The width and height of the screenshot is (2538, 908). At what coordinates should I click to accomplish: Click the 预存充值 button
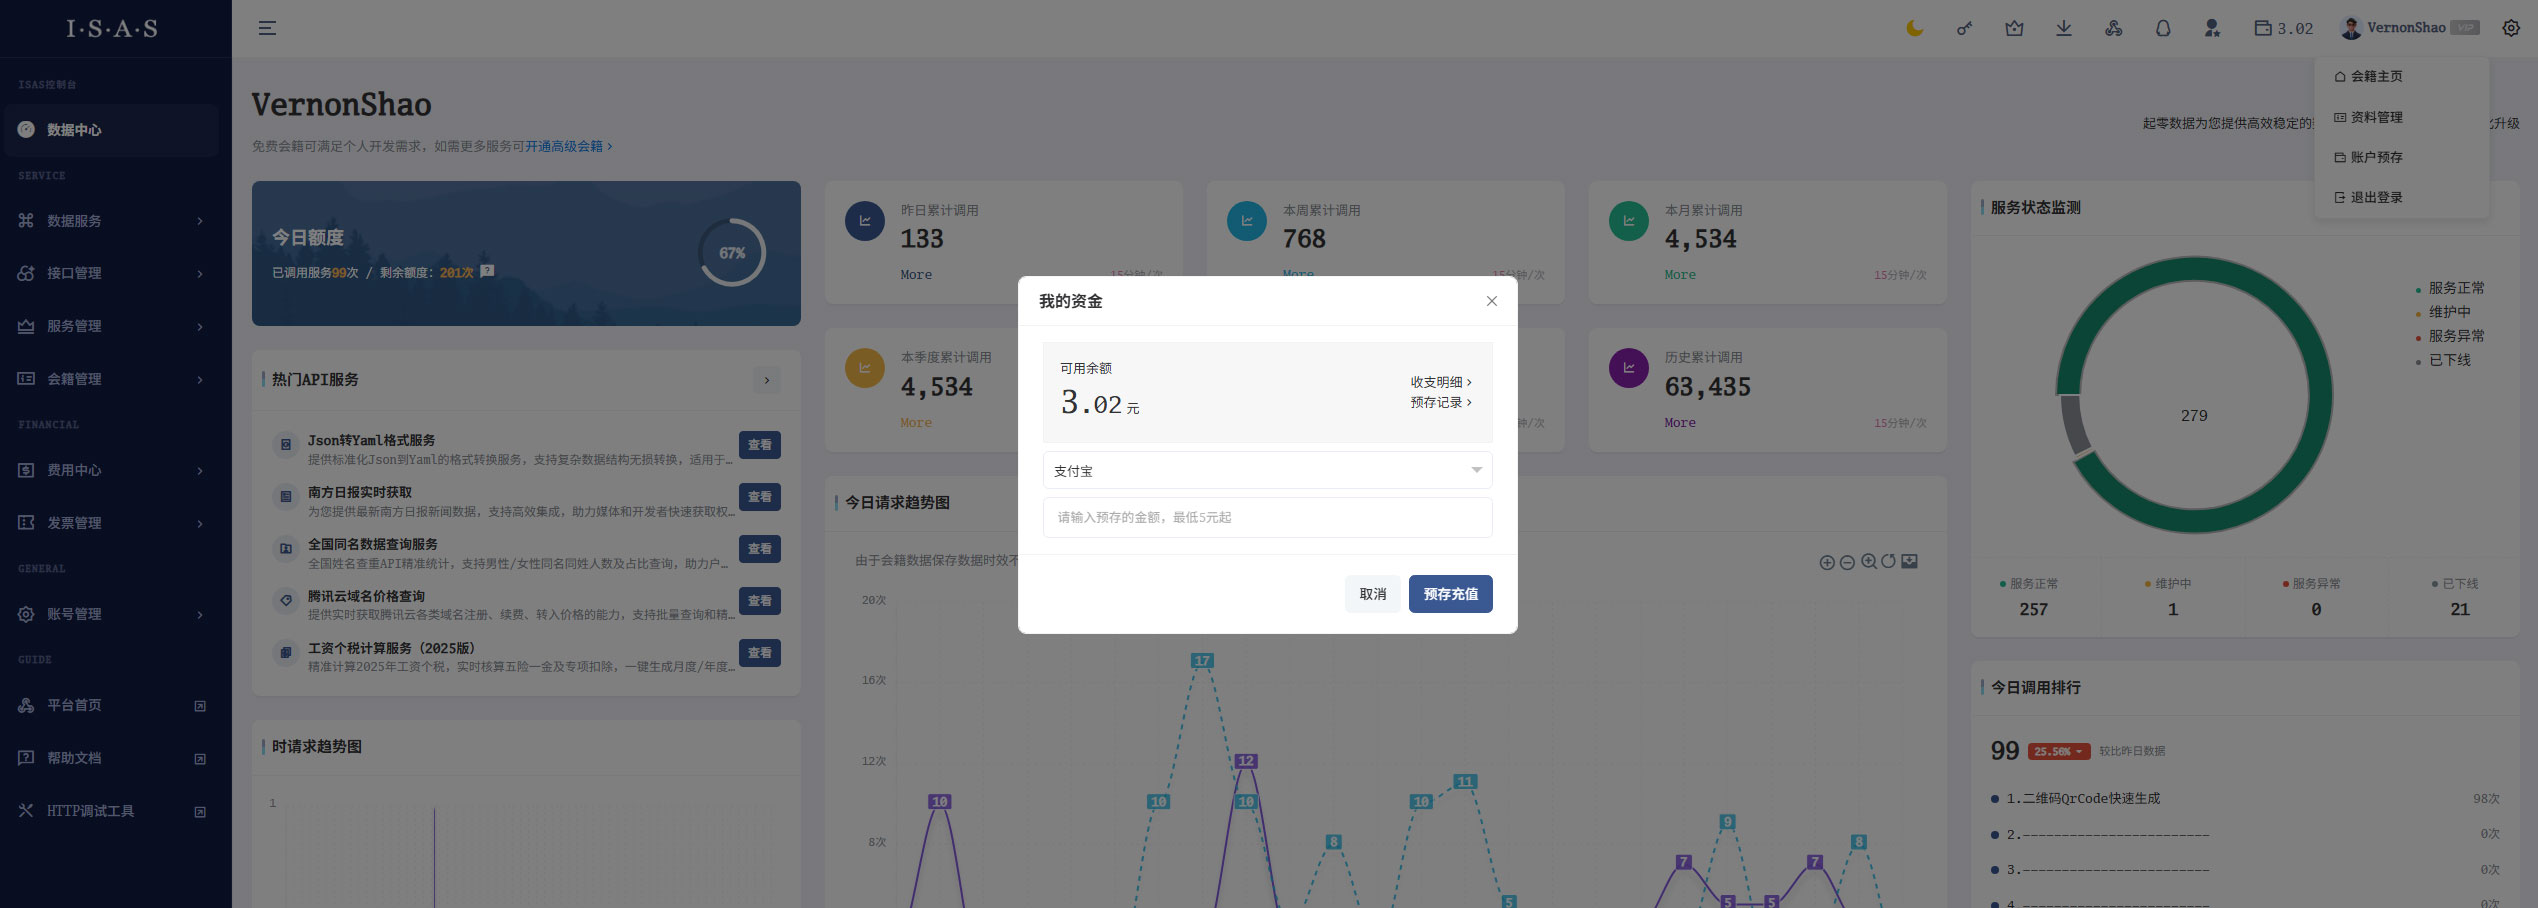(x=1450, y=594)
